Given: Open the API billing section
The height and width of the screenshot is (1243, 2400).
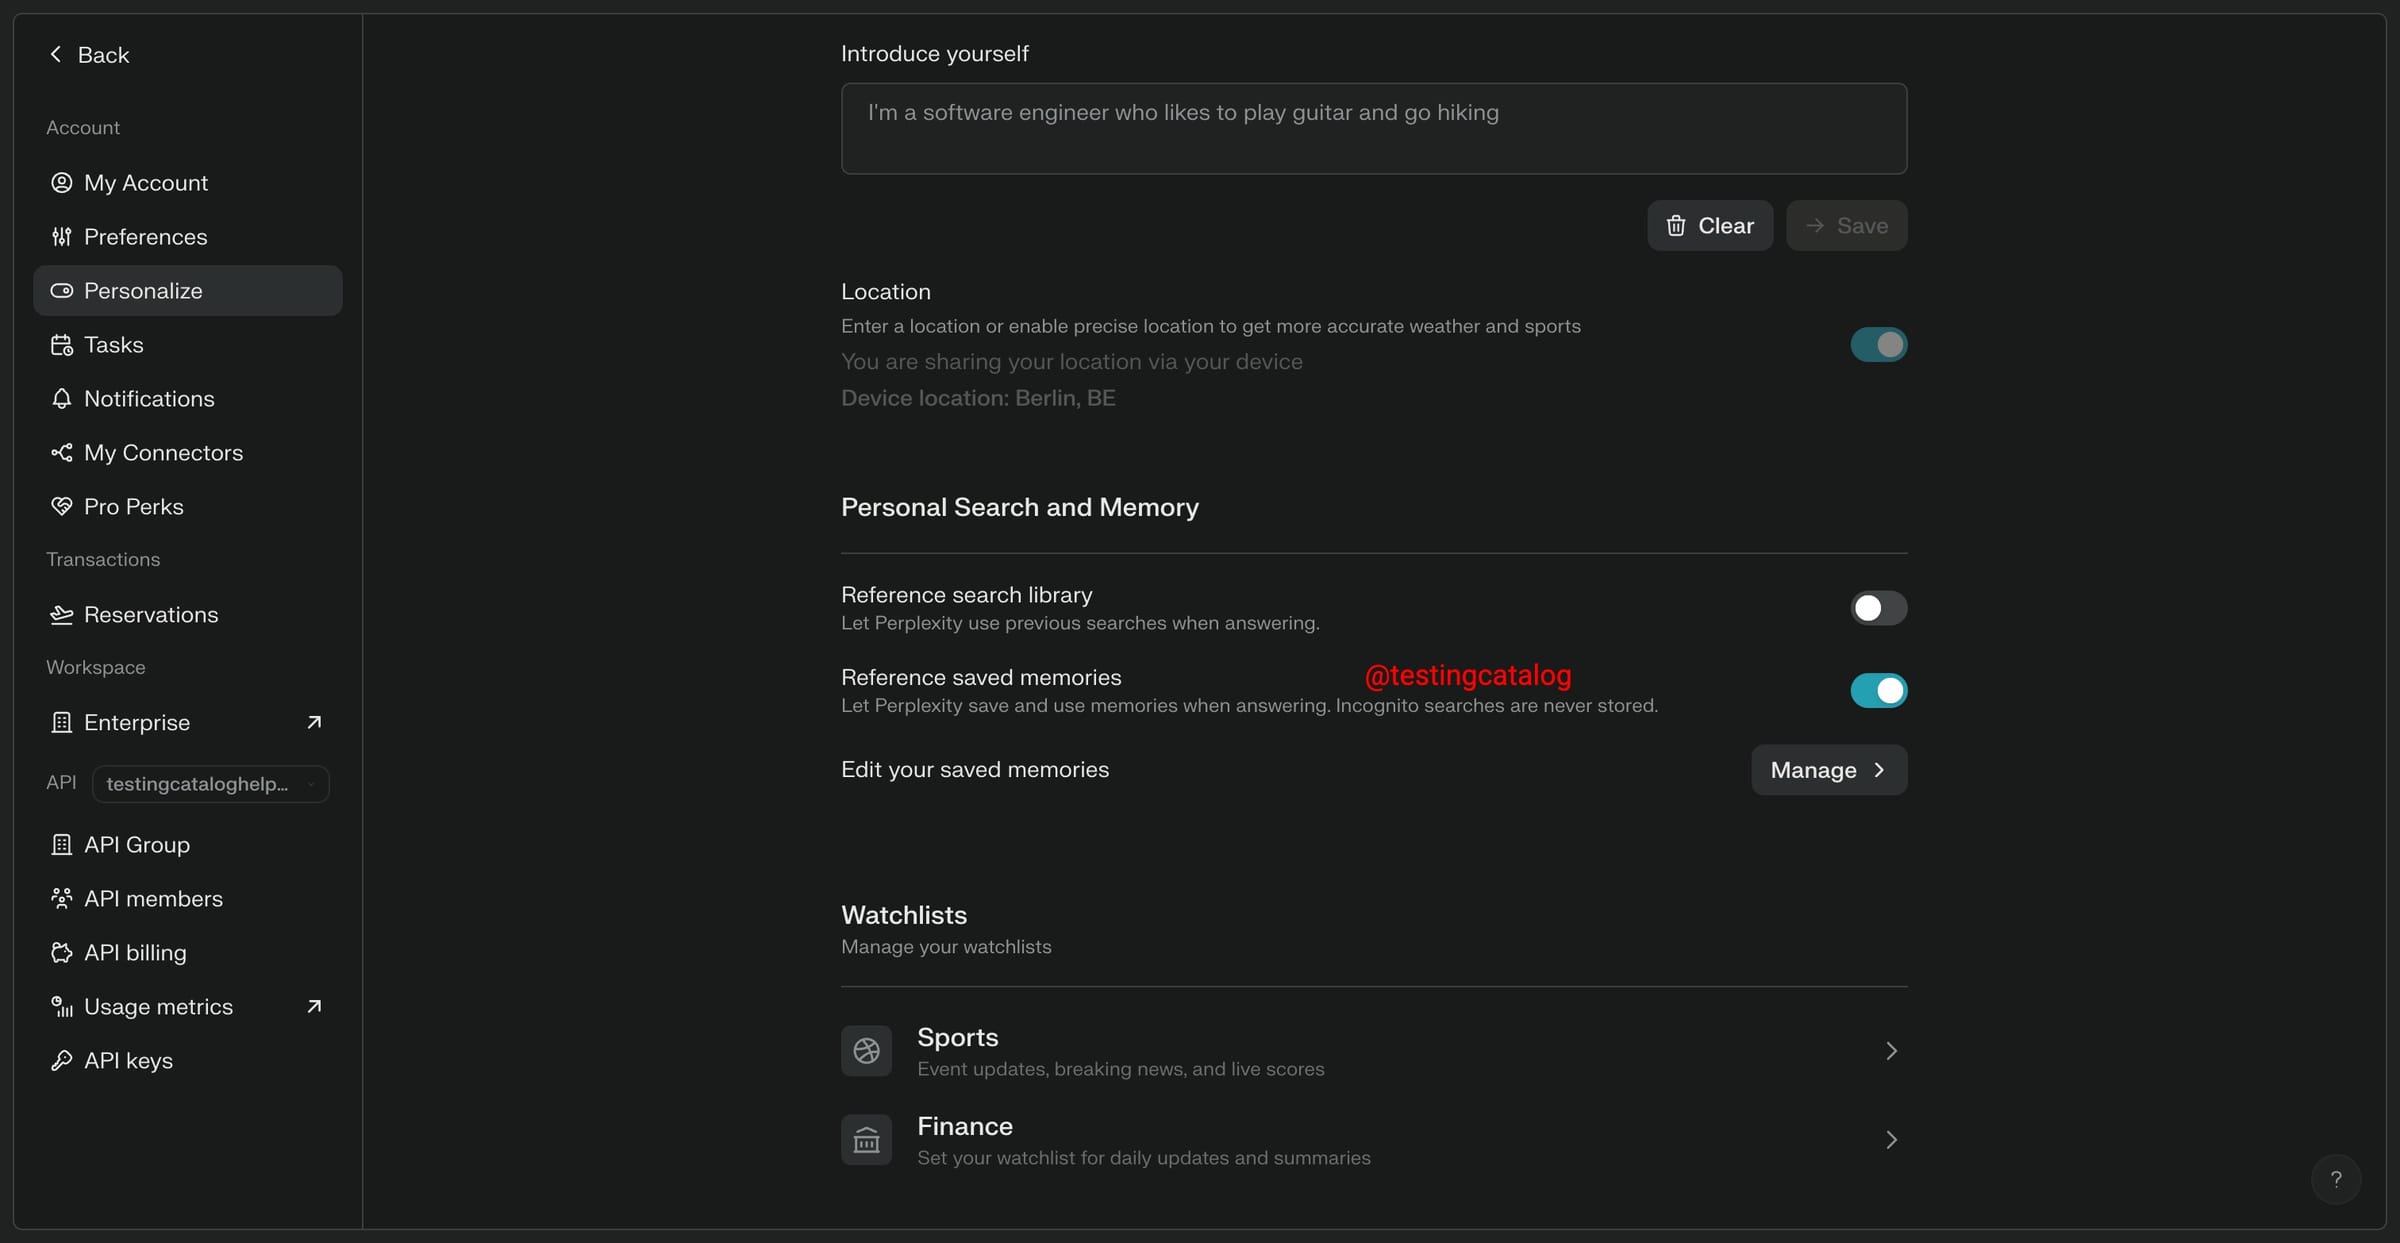Looking at the screenshot, I should [135, 953].
